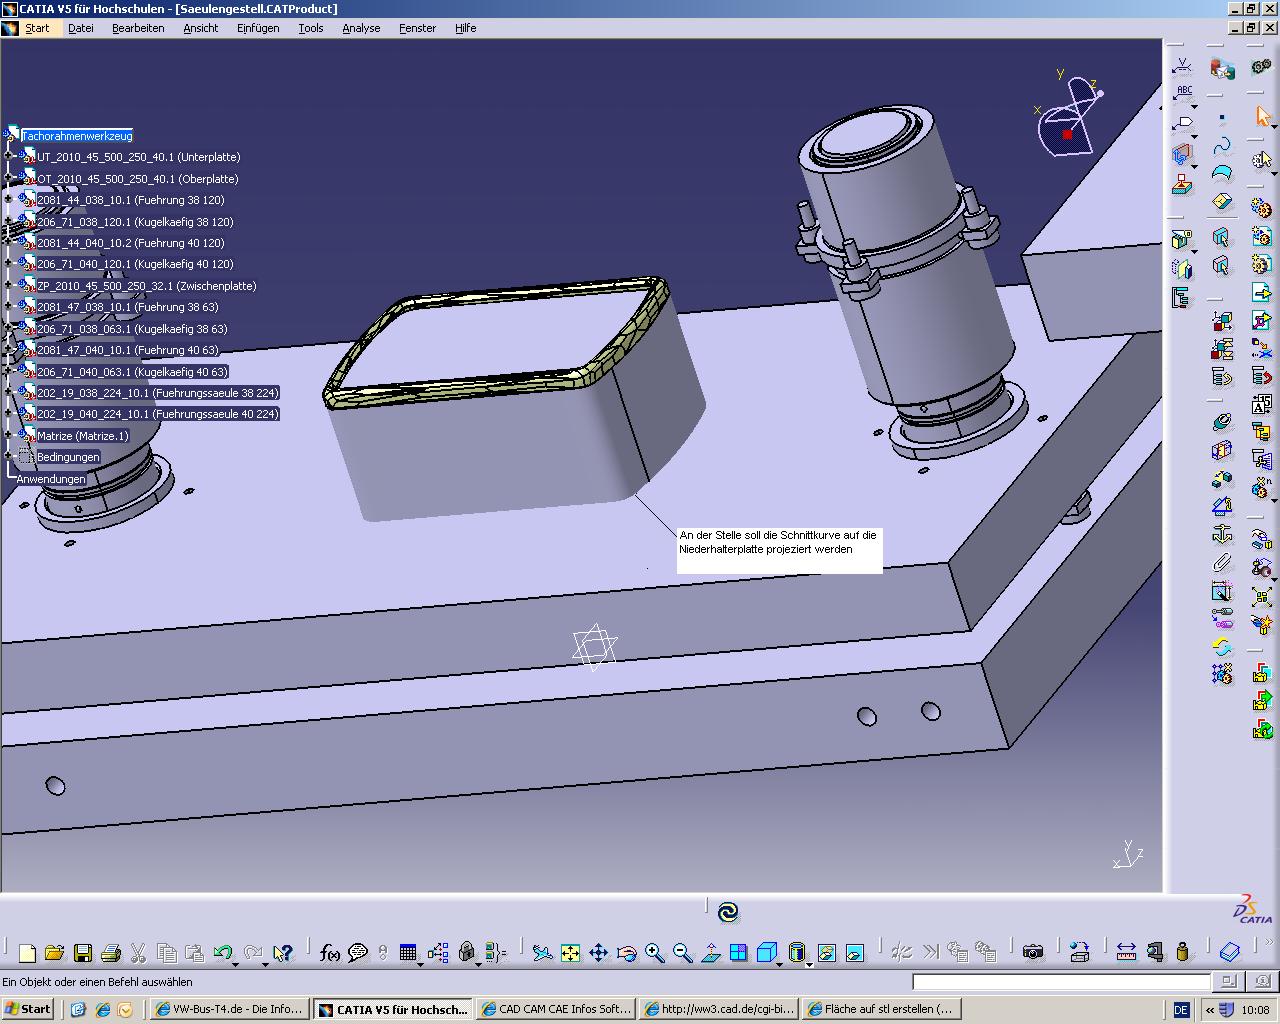Open the Design Table grid icon
Image resolution: width=1280 pixels, height=1024 pixels.
coord(407,953)
